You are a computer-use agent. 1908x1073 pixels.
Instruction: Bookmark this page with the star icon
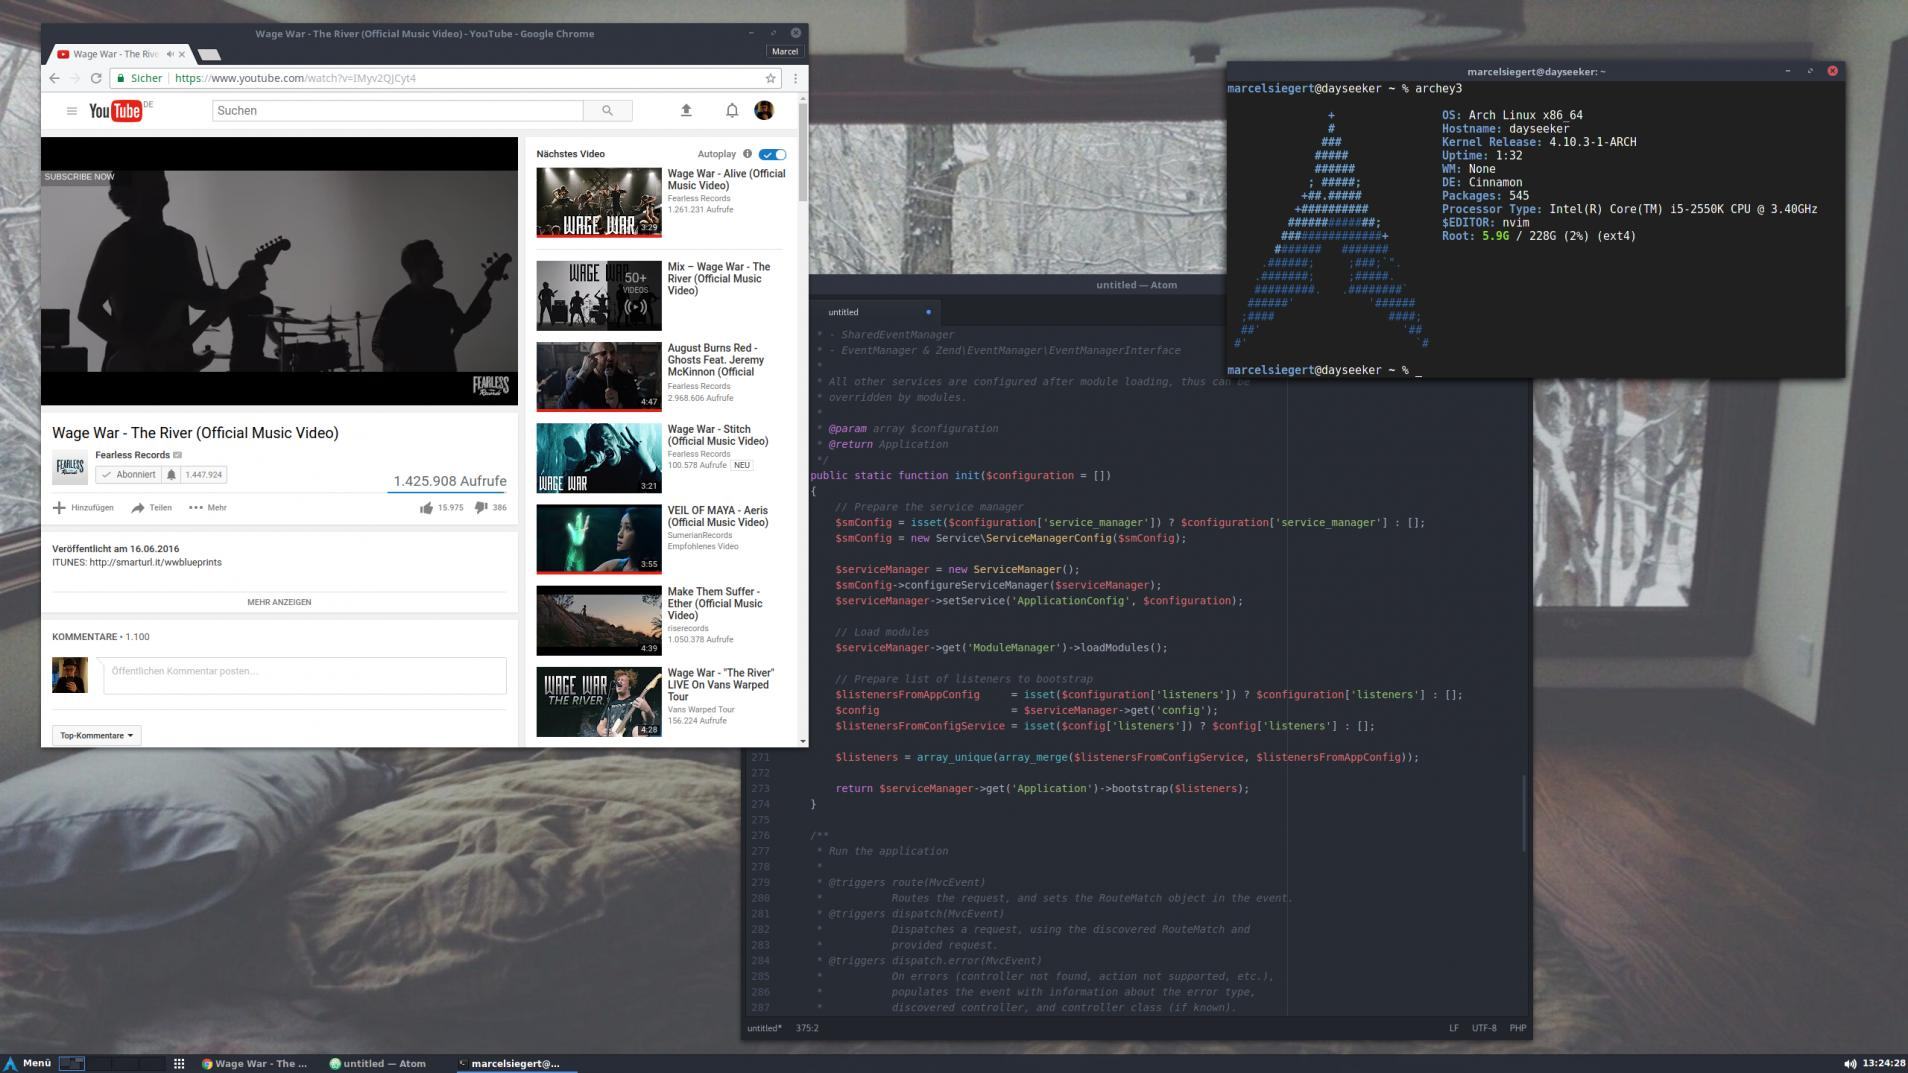tap(770, 78)
